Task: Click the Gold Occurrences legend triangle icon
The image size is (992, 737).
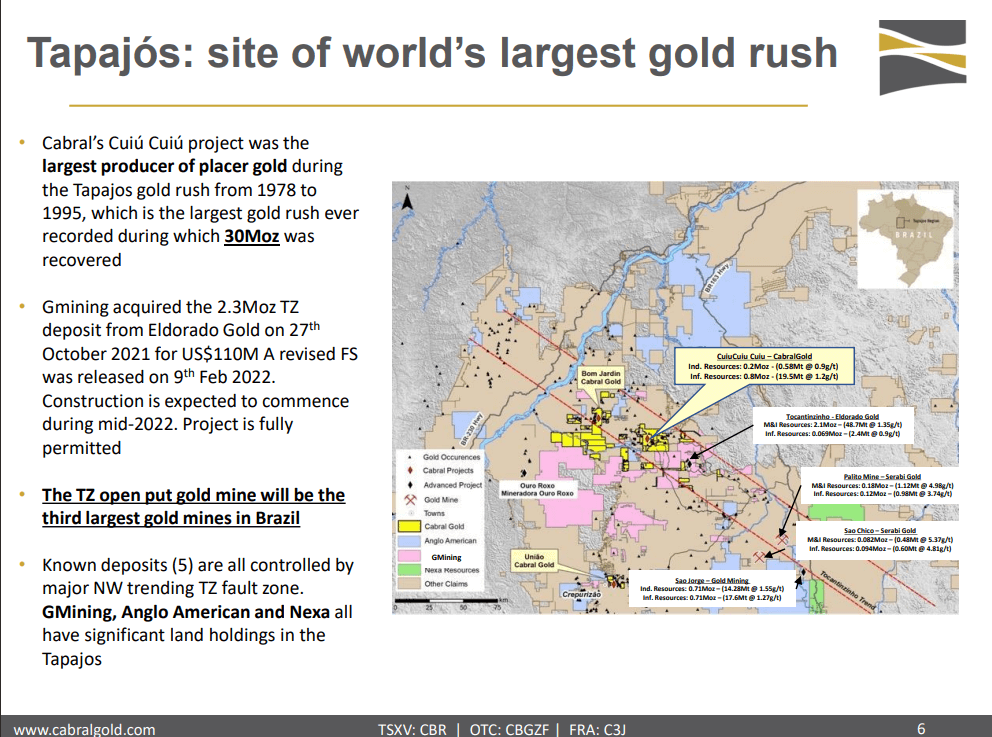Action: coord(410,457)
